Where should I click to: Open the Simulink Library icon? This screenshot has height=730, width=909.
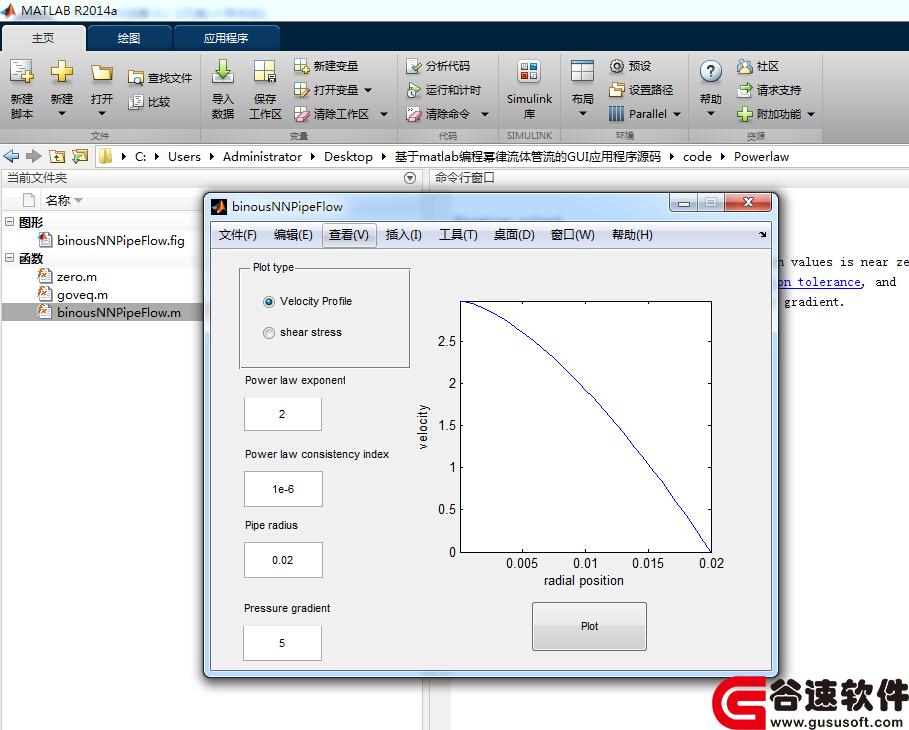(x=529, y=72)
